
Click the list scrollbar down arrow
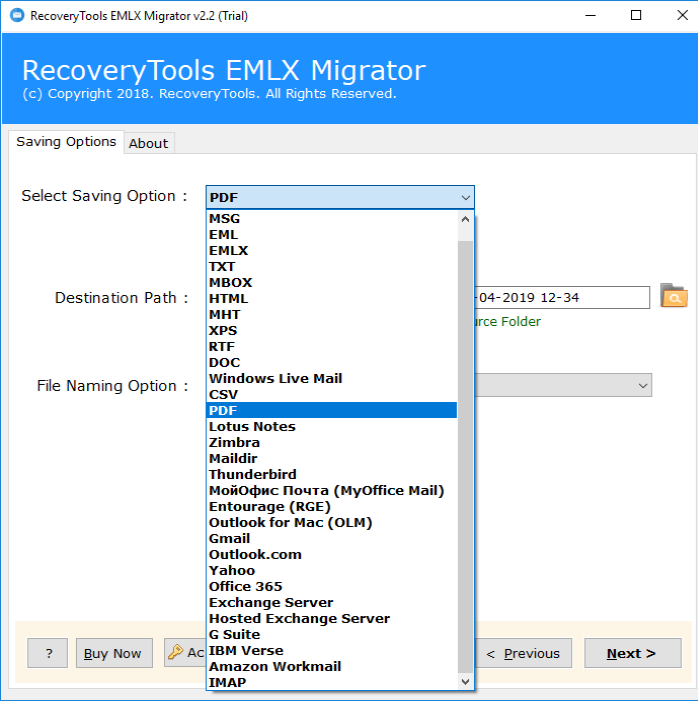[x=465, y=681]
